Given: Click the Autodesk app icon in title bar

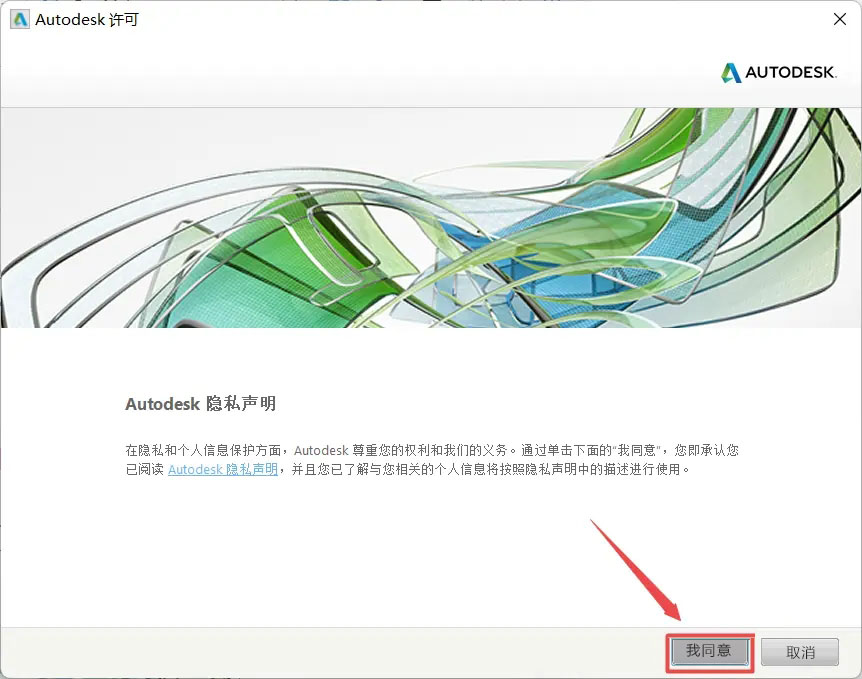Looking at the screenshot, I should (20, 20).
